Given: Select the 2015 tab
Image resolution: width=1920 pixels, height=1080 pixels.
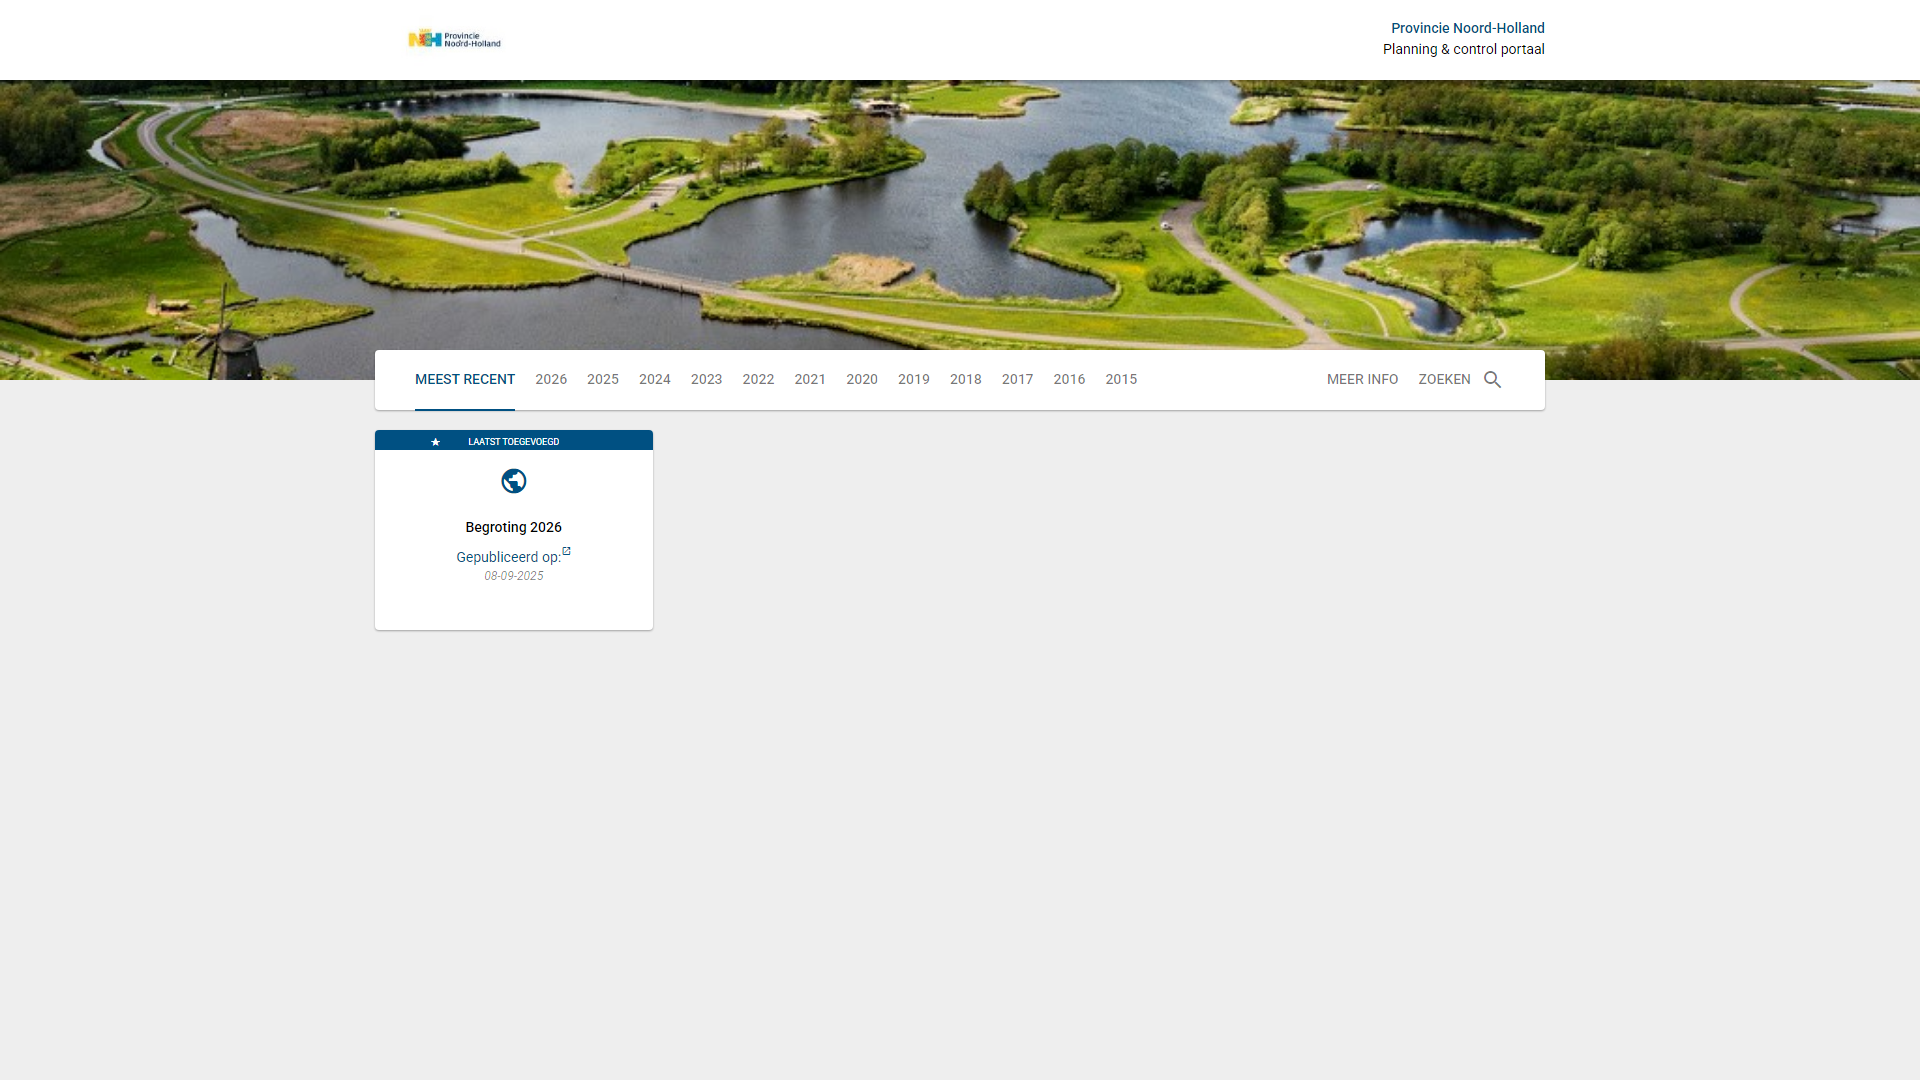Looking at the screenshot, I should [x=1121, y=380].
